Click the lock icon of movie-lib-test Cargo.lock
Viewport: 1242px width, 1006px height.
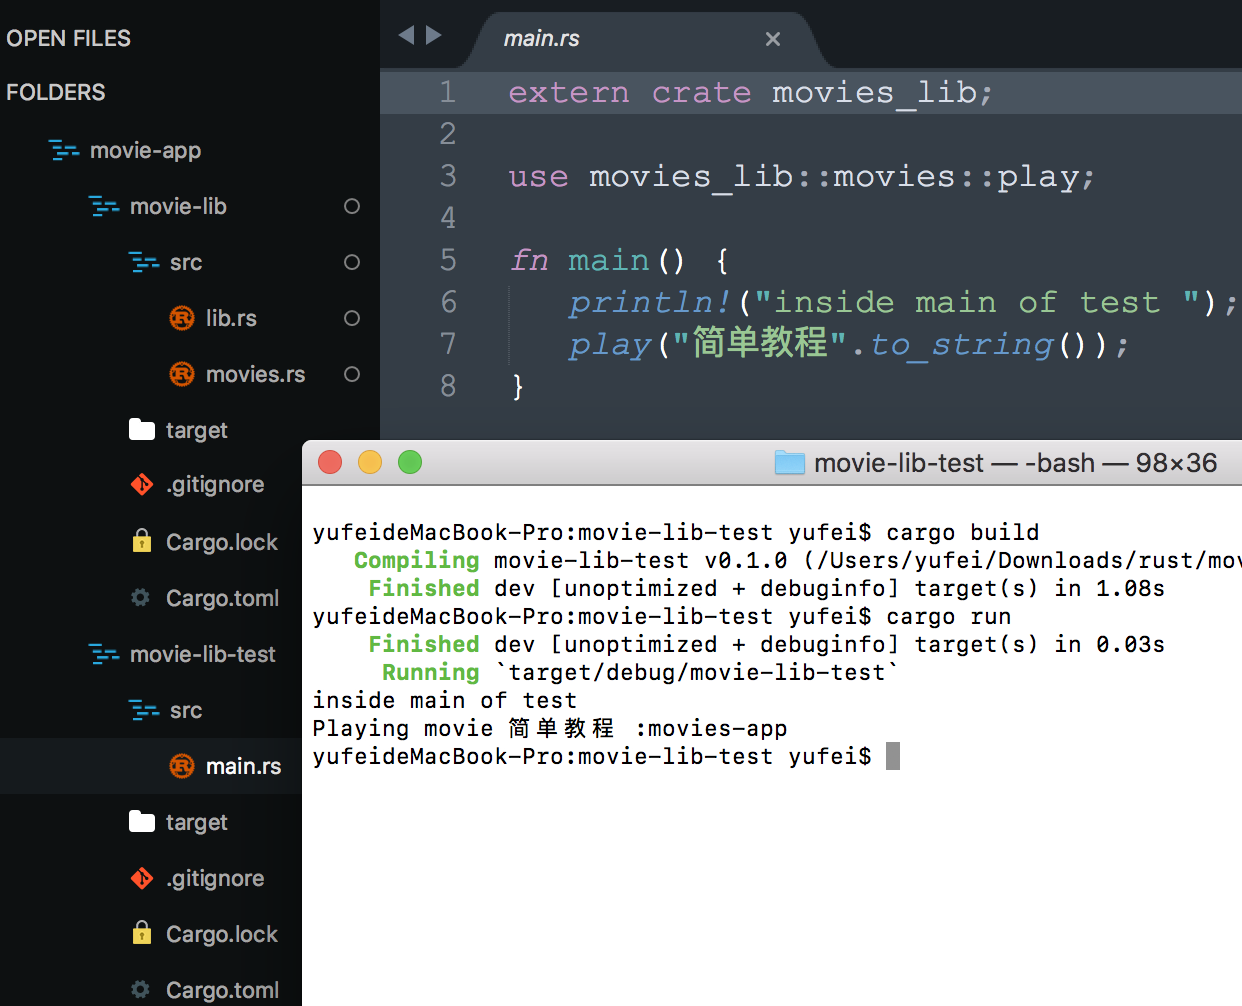click(142, 933)
